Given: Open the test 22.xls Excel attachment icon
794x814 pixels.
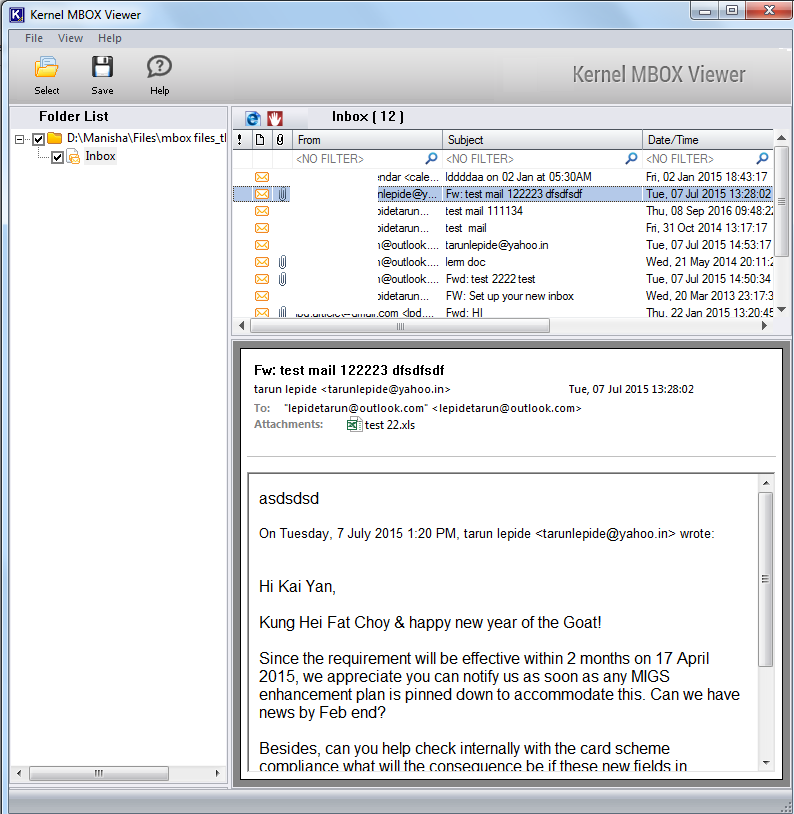Looking at the screenshot, I should click(354, 425).
